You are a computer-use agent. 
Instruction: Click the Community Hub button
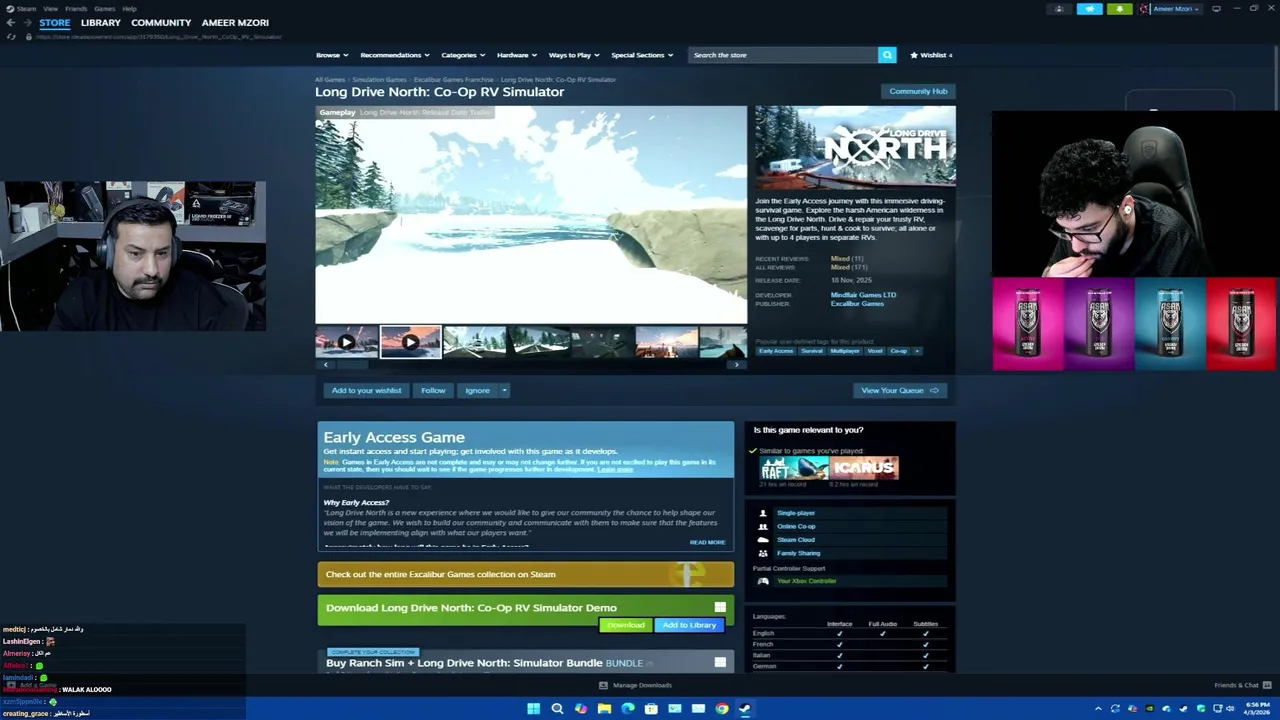[x=918, y=91]
